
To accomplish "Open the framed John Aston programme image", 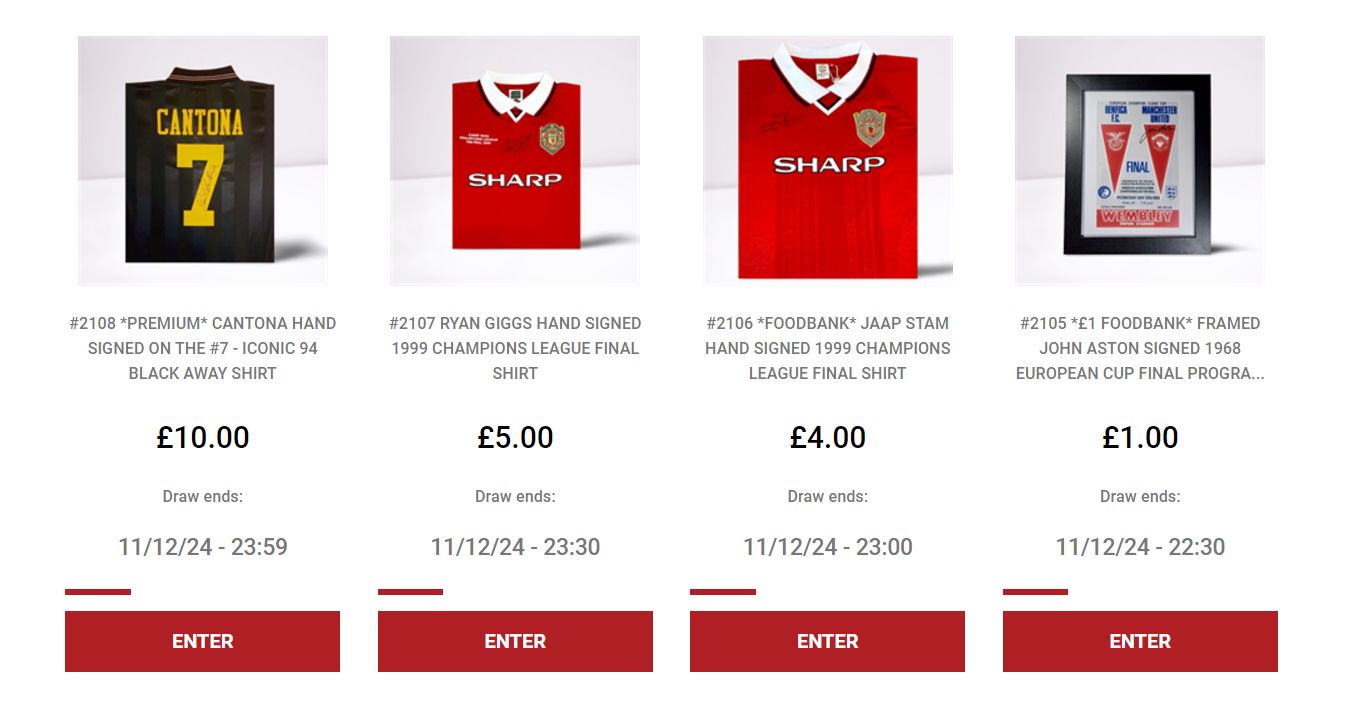I will (x=1140, y=160).
